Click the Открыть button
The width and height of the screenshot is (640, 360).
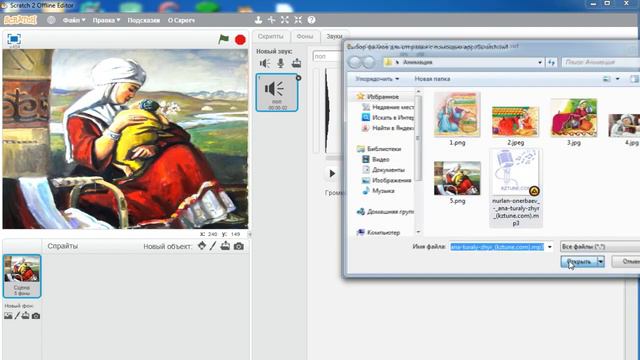(579, 262)
